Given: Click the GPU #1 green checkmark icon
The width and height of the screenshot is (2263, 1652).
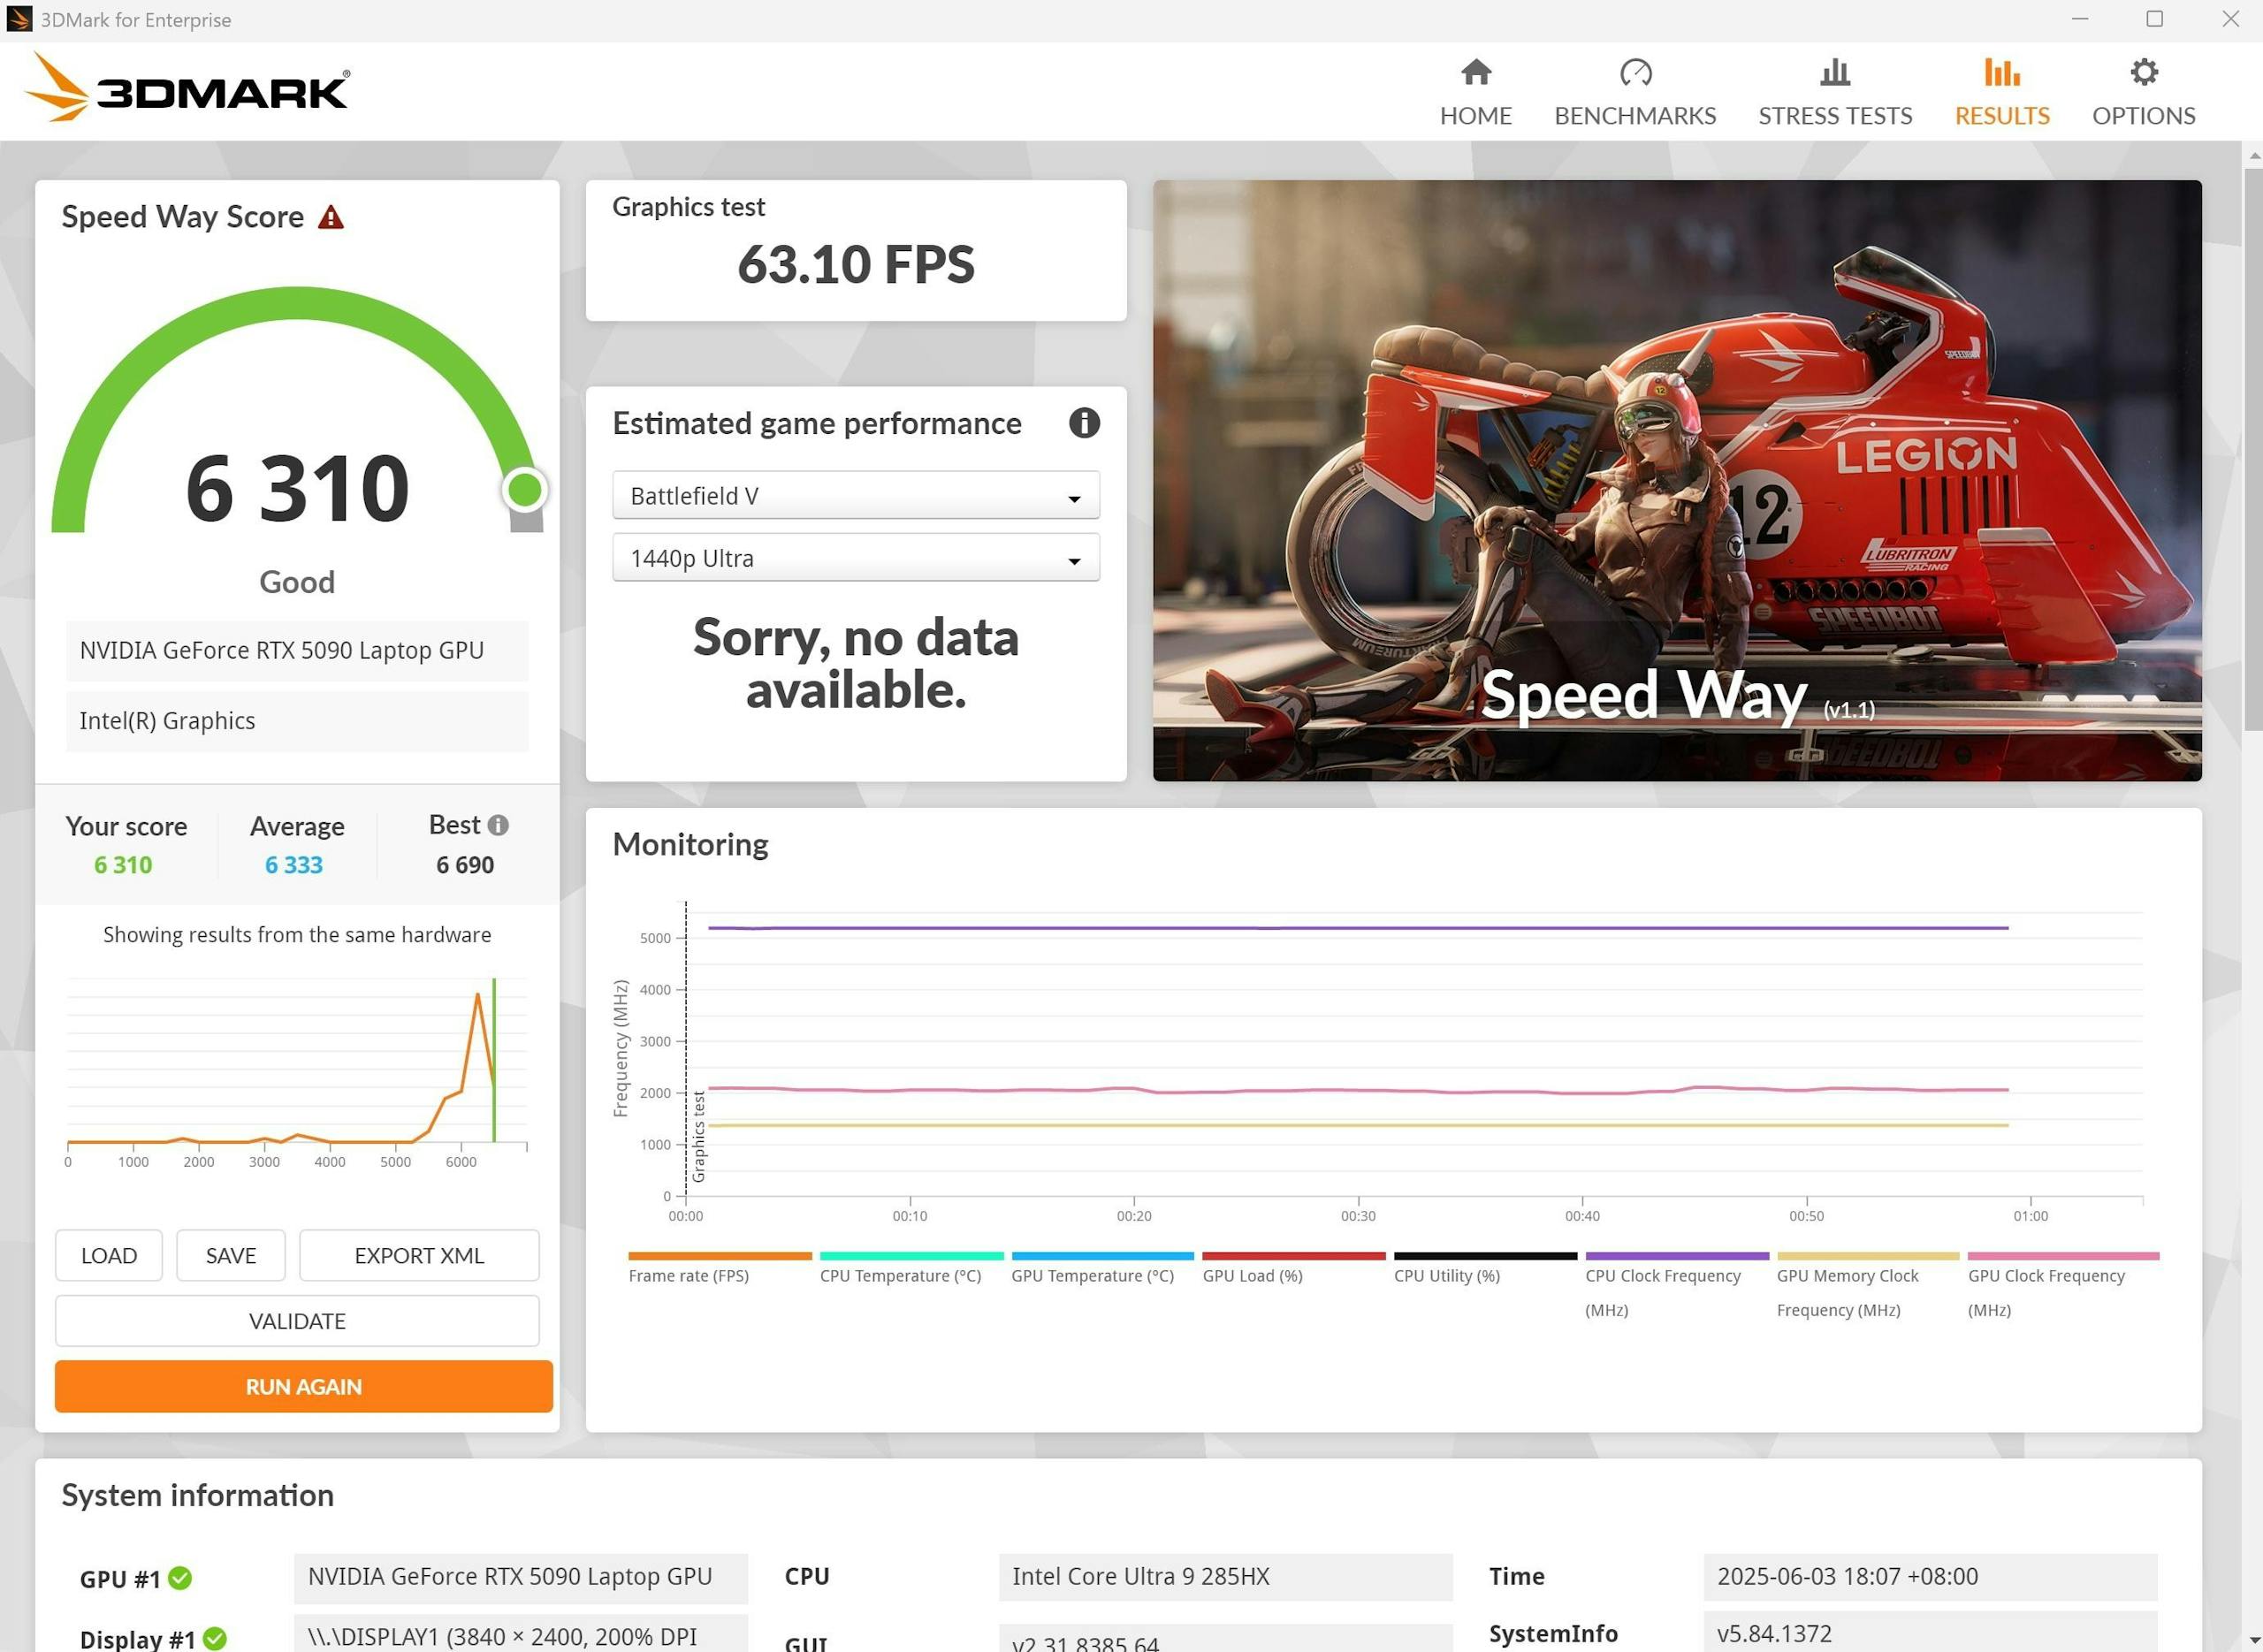Looking at the screenshot, I should coord(180,1578).
